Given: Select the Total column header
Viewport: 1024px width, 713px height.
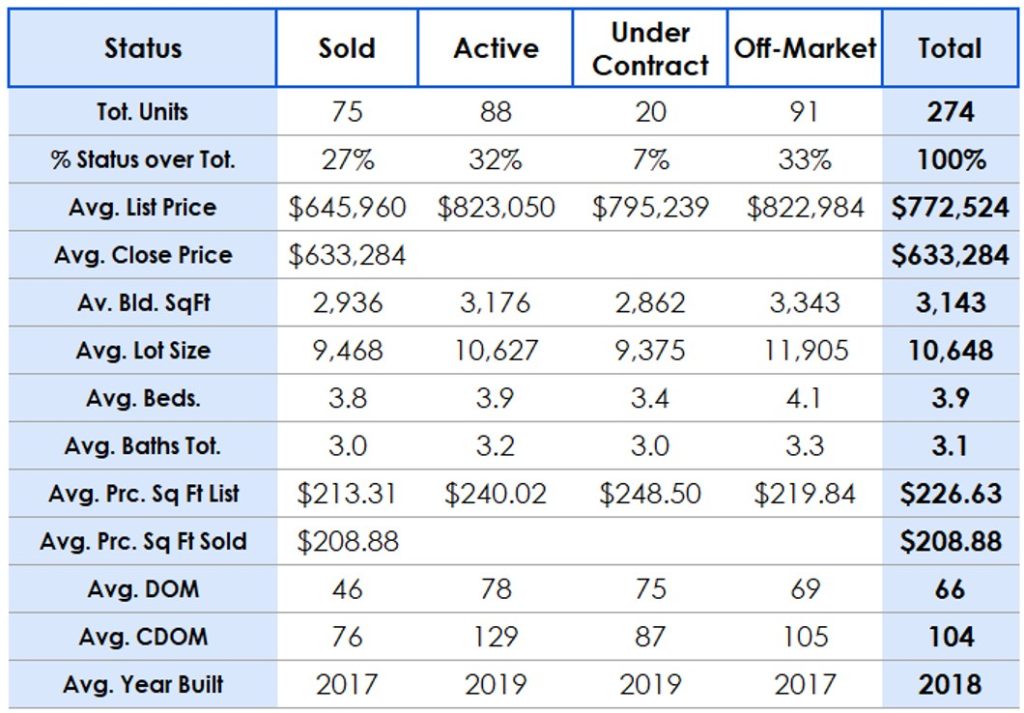Looking at the screenshot, I should tap(950, 48).
